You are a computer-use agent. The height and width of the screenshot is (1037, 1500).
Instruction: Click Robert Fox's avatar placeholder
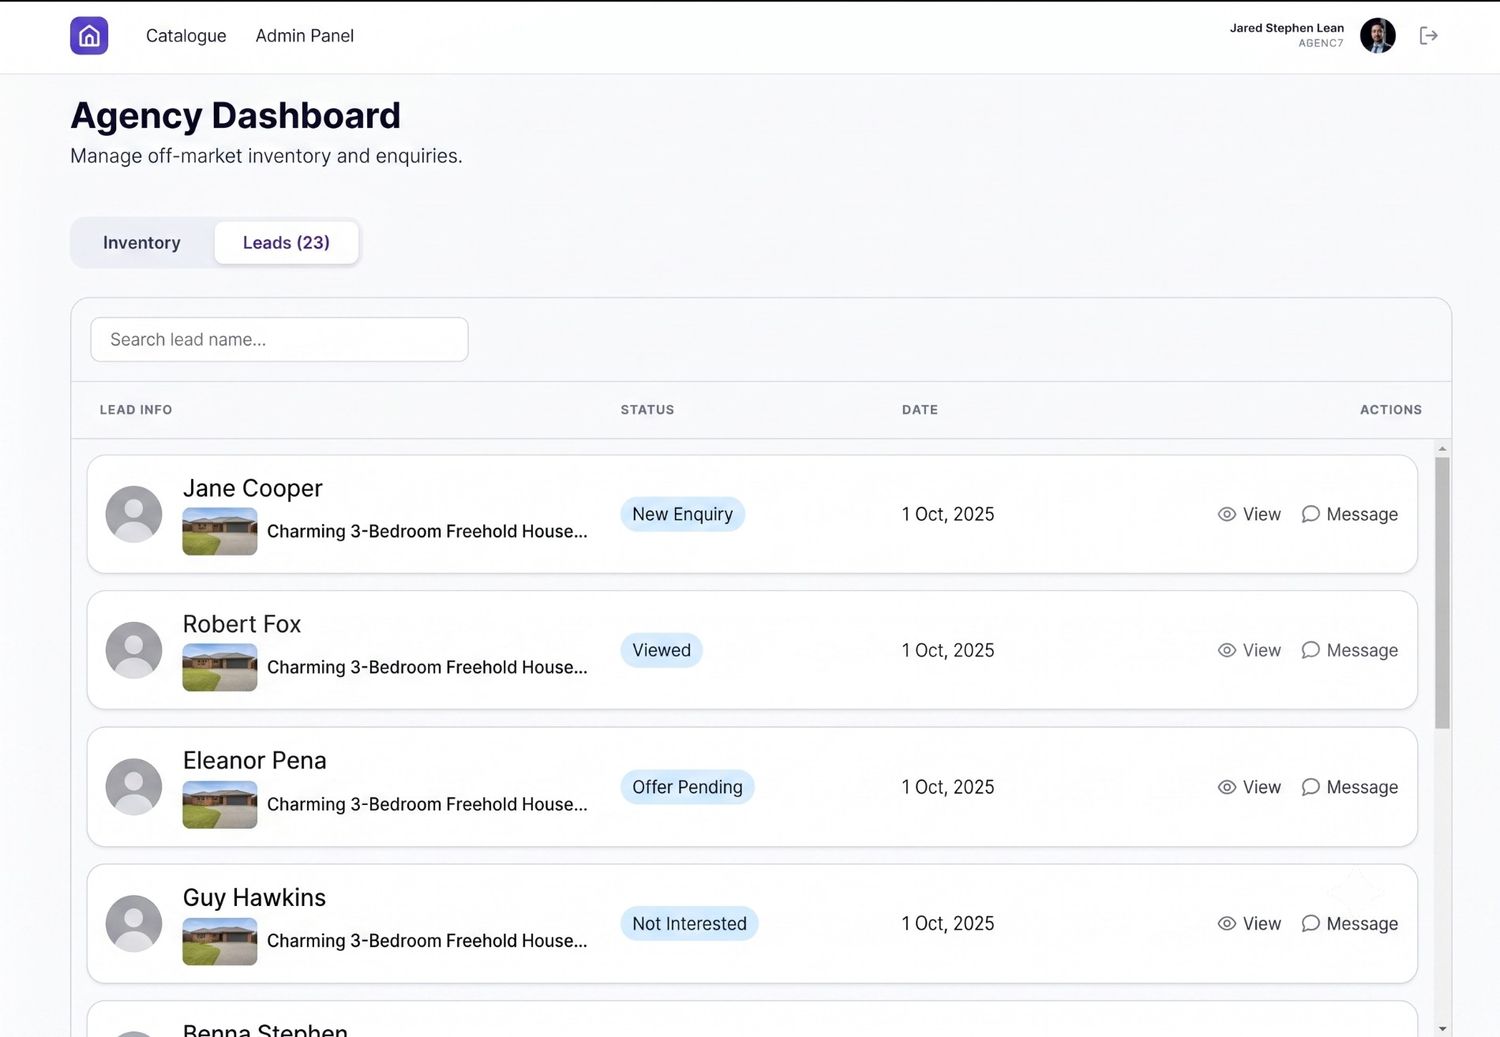(134, 650)
